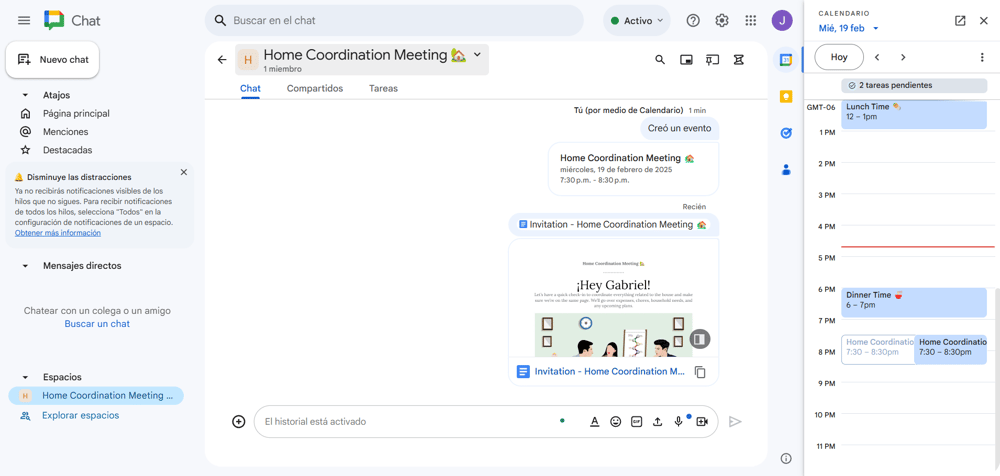The image size is (1000, 476).
Task: Click the 2 tareas pendientes chip
Action: point(914,85)
